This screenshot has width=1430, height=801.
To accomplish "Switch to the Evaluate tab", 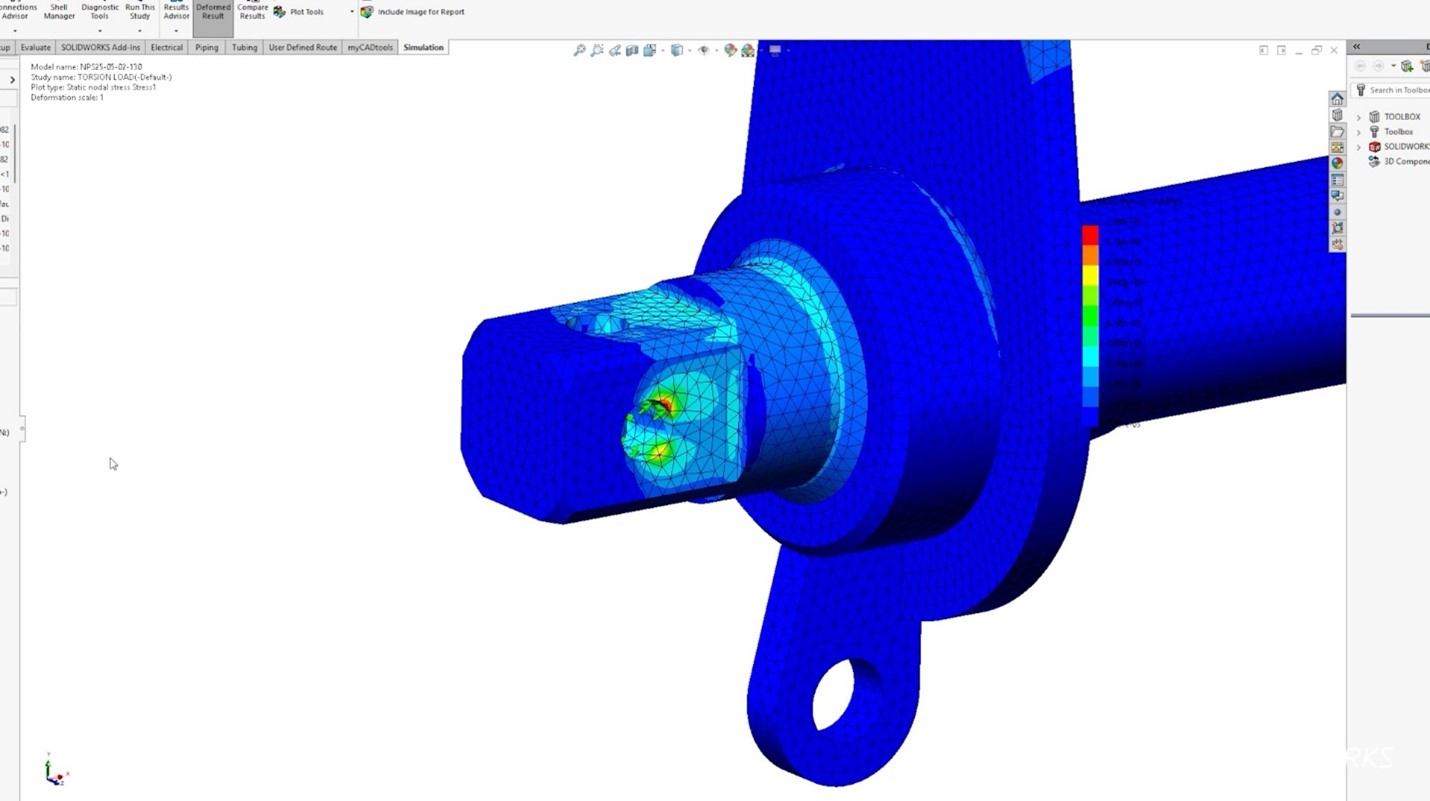I will 36,47.
